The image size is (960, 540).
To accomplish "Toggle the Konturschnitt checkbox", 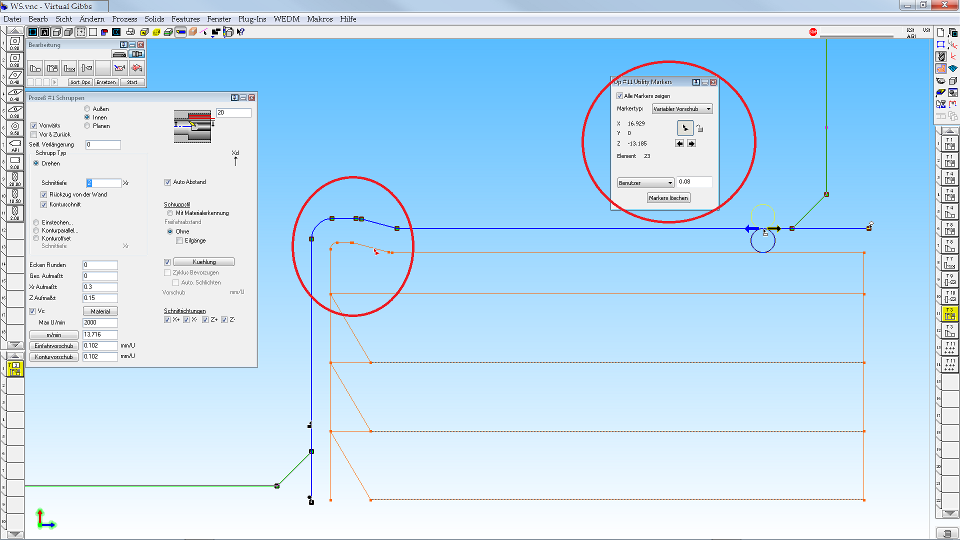I will [43, 204].
